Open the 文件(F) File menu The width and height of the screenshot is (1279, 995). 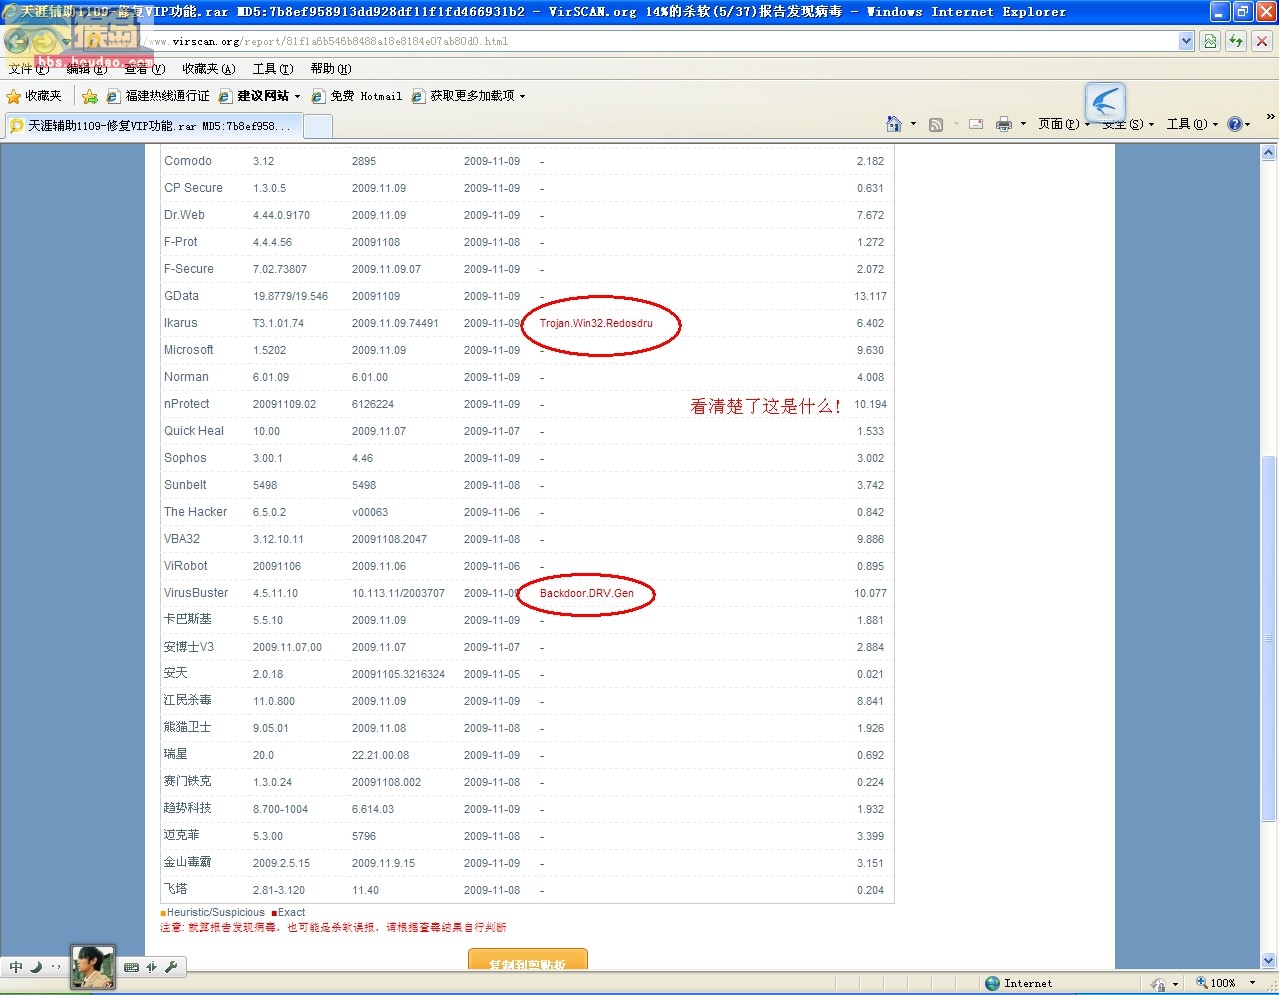coord(28,69)
